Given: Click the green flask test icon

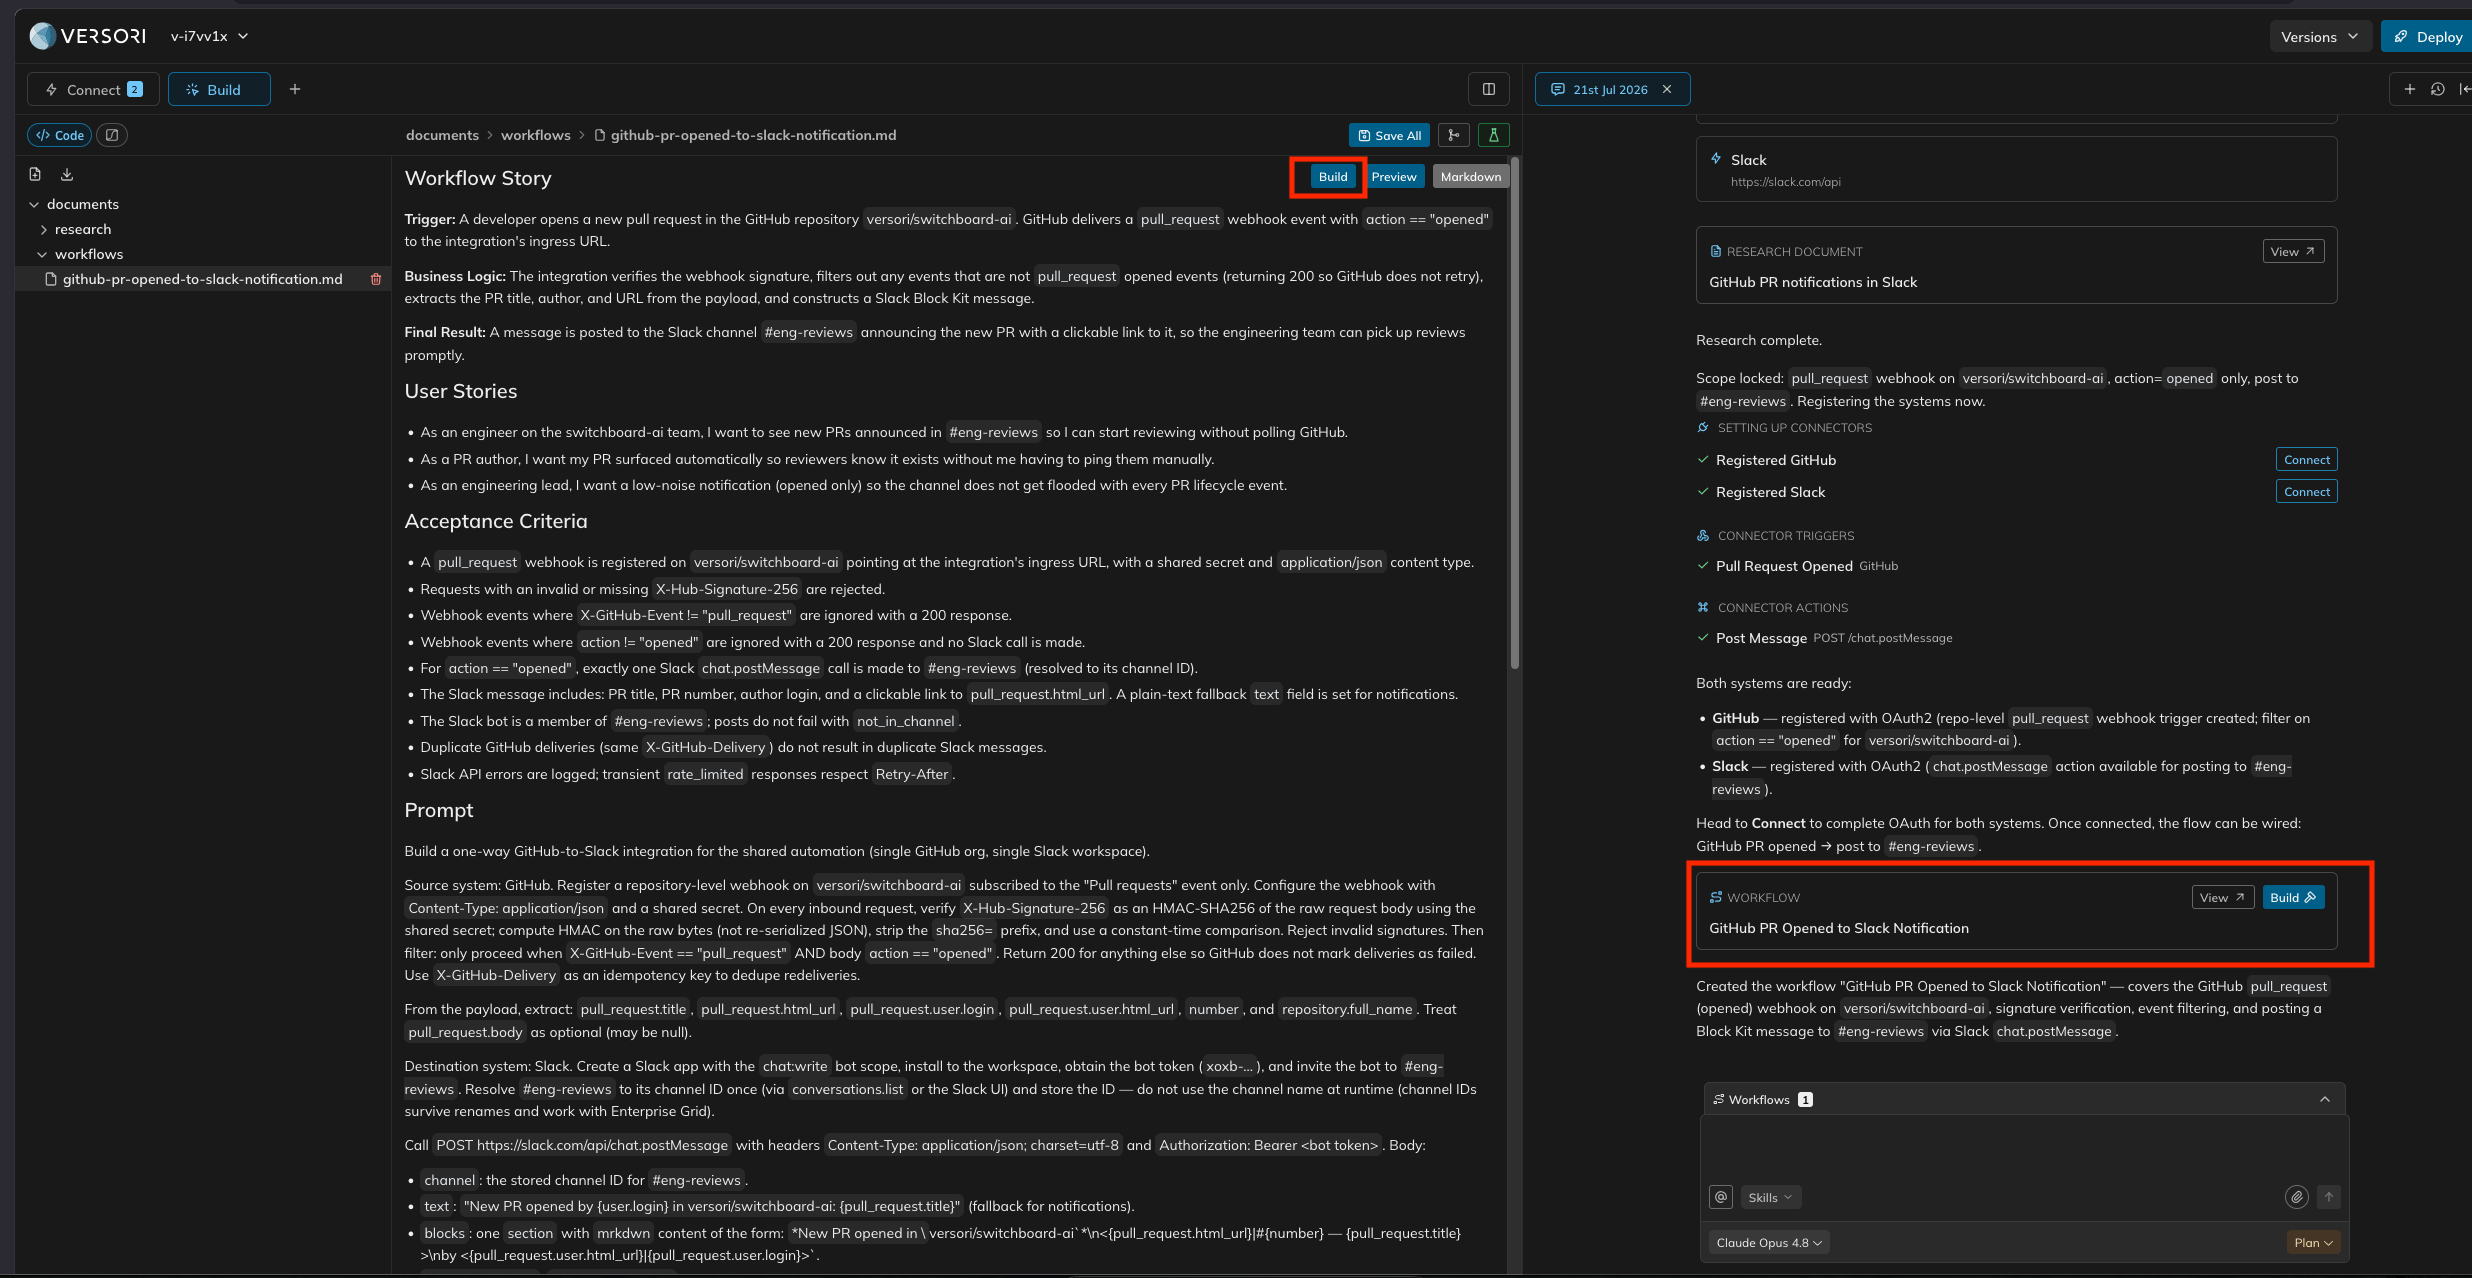Looking at the screenshot, I should click(1494, 135).
